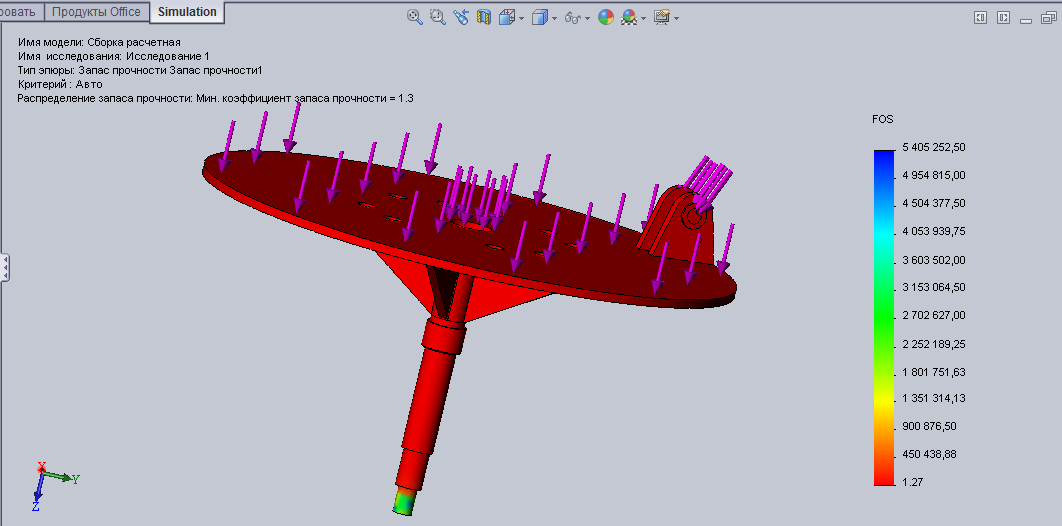
Task: Click legend value 3 603 502,00
Action: click(933, 260)
